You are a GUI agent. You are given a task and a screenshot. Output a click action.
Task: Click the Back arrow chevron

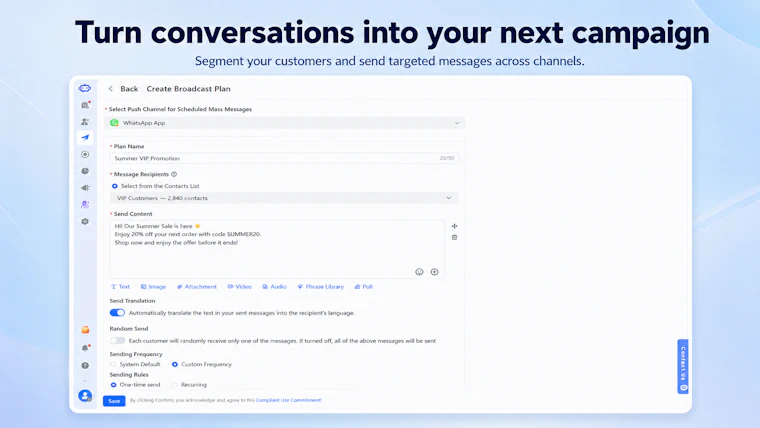point(111,89)
